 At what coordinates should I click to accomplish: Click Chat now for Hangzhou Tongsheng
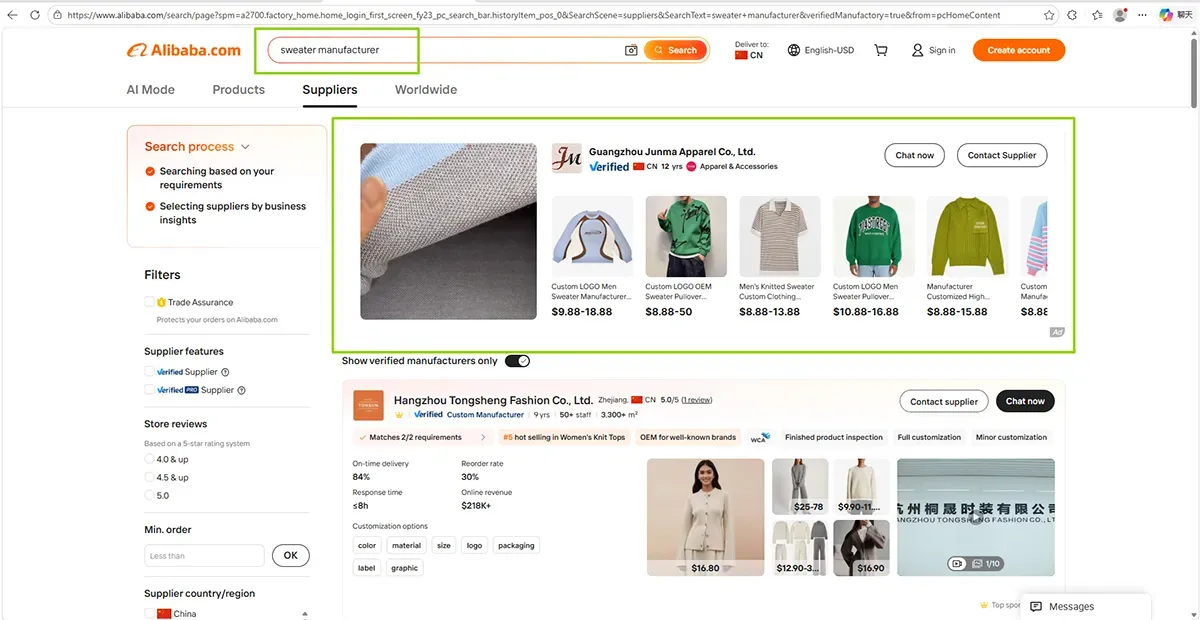tap(1025, 401)
